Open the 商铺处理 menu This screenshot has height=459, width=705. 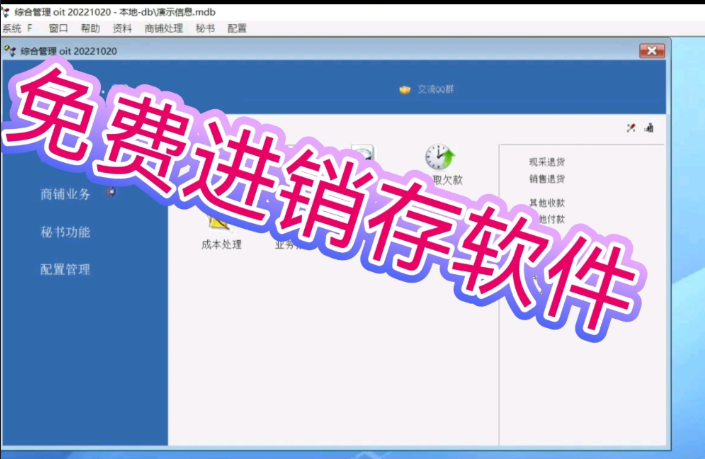(x=163, y=29)
